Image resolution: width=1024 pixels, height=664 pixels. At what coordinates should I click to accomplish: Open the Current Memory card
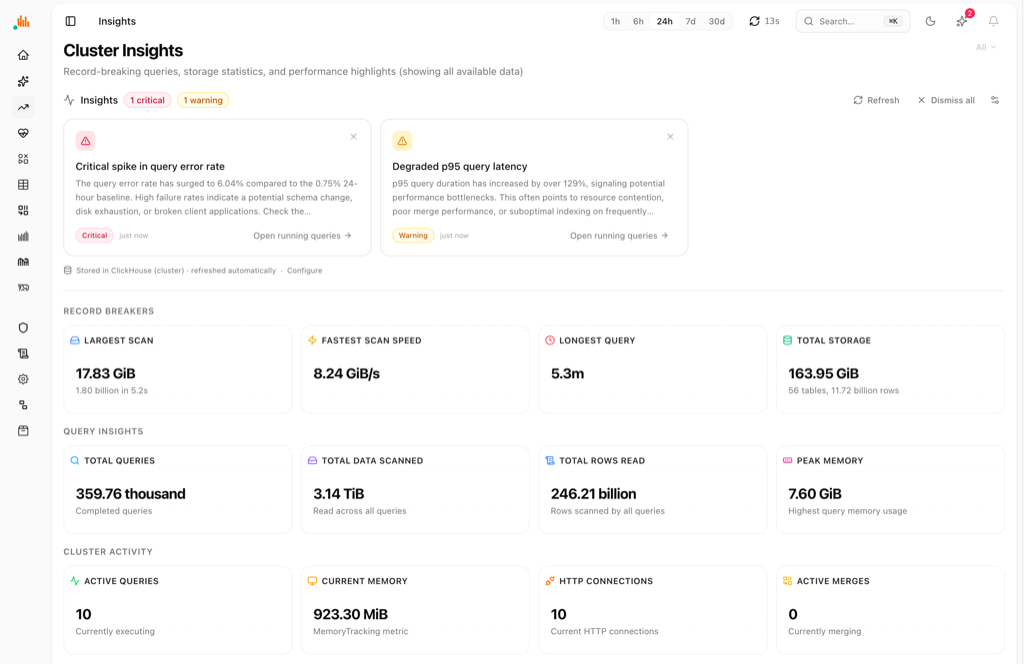(415, 610)
